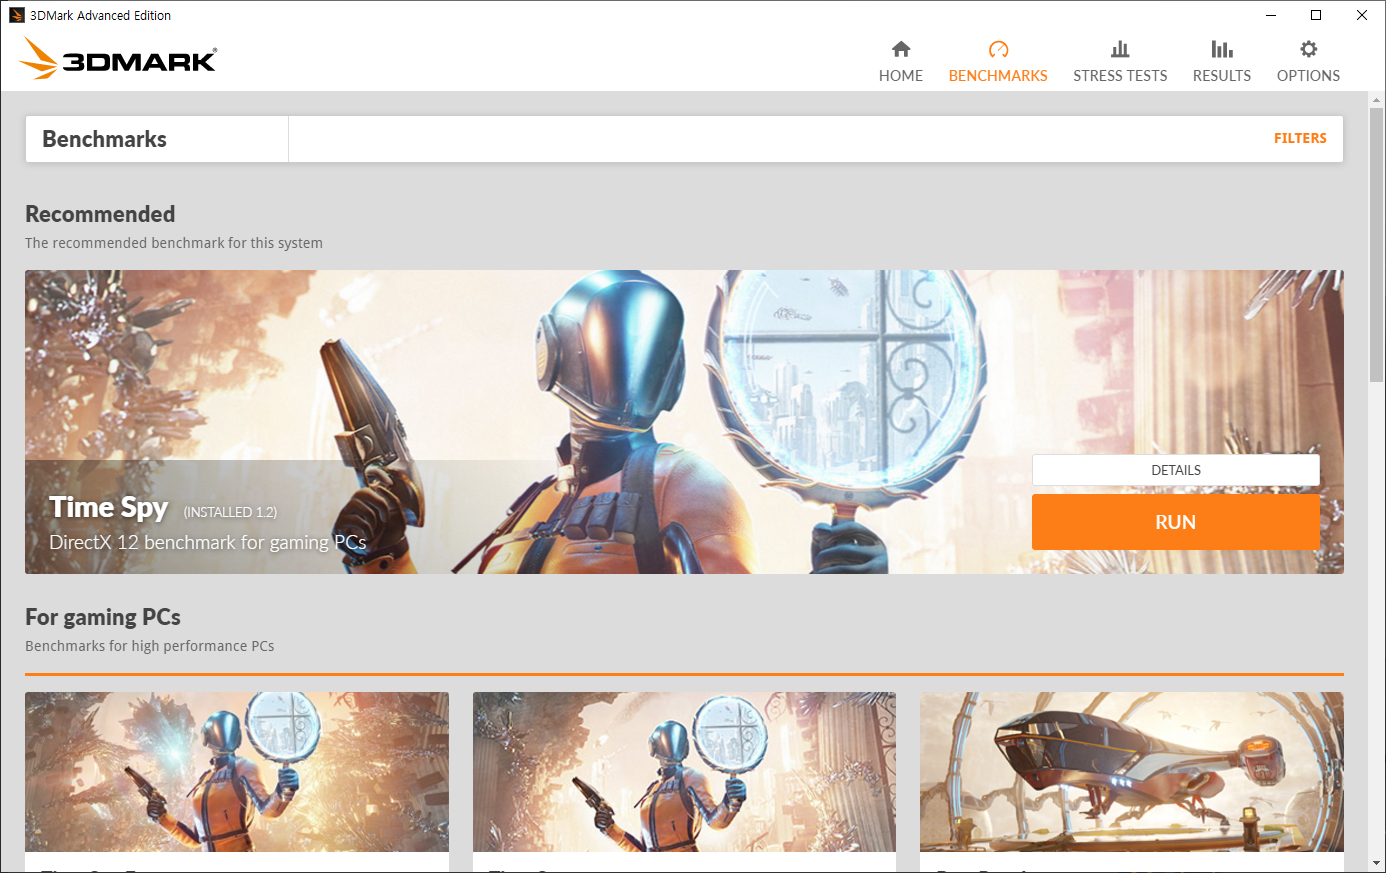Screen dimensions: 1386x873
Task: Click 'DirectX 12 benchmark for gaming PCs' text
Action: point(208,542)
